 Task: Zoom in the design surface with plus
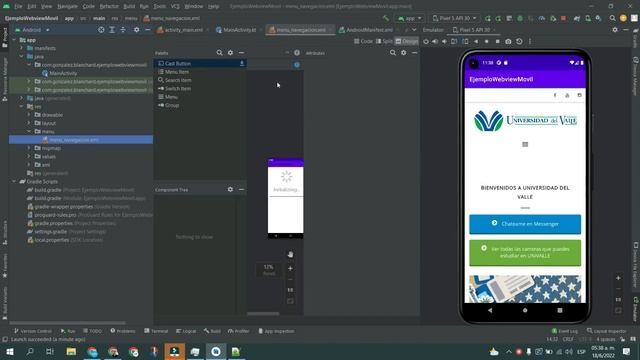(290, 268)
